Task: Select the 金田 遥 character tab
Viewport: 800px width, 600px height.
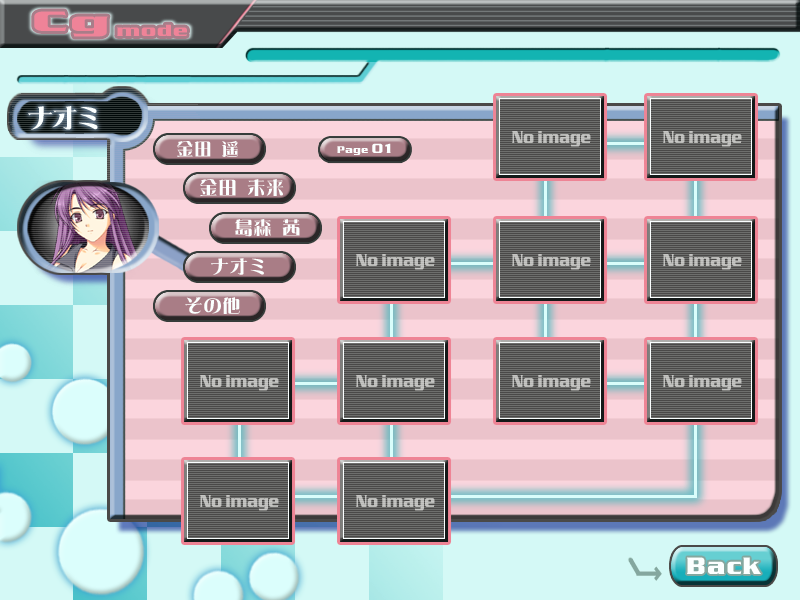Action: 208,149
